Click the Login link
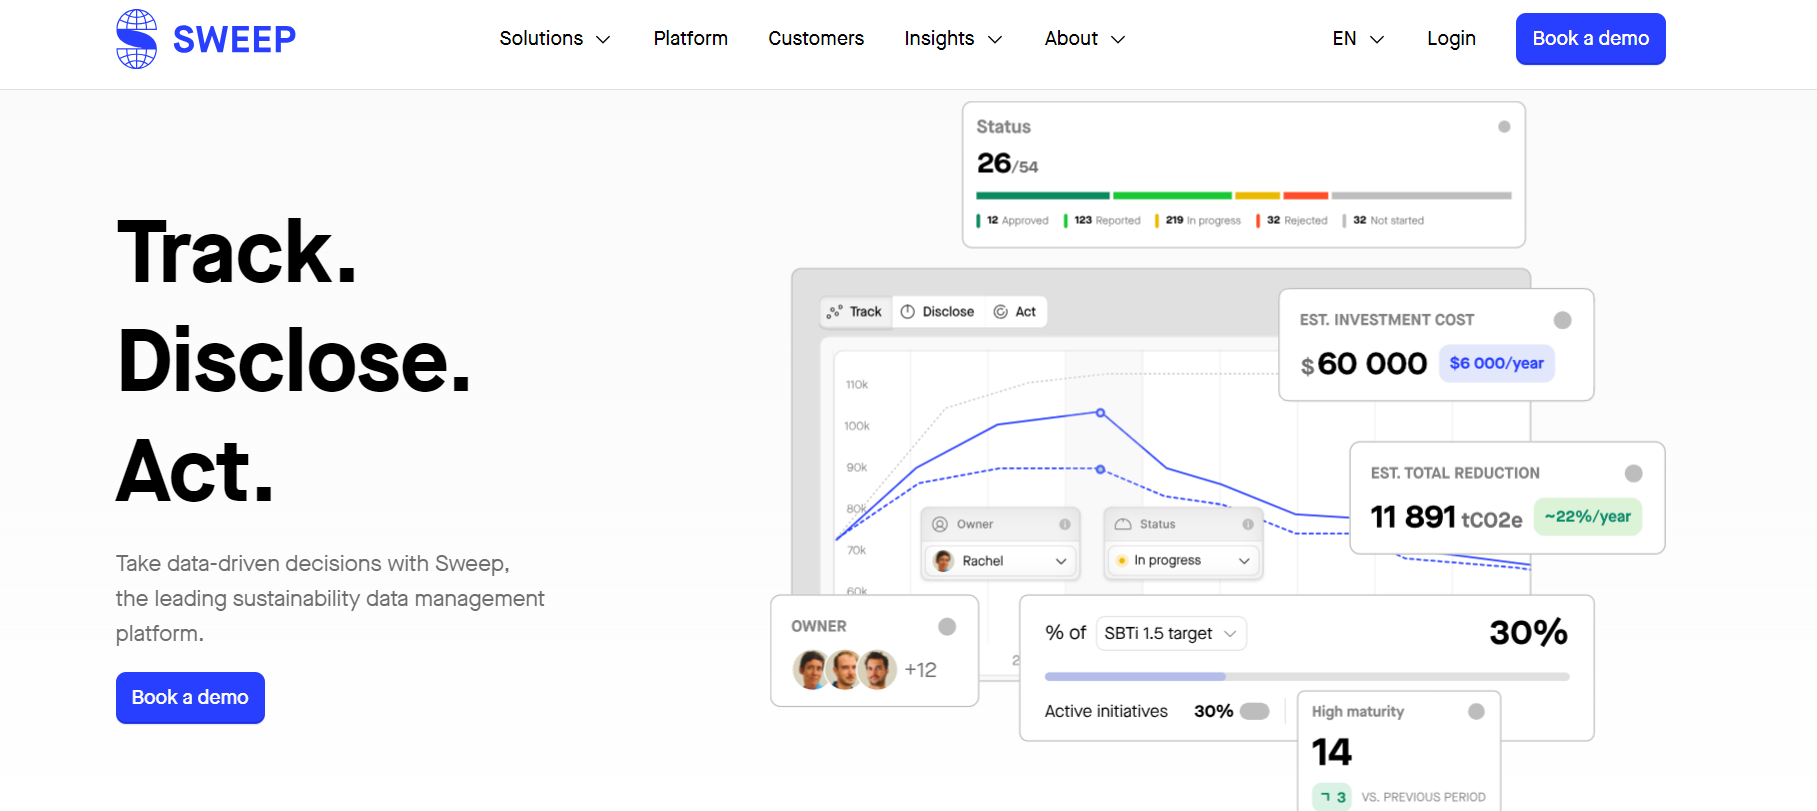The width and height of the screenshot is (1817, 811). [x=1451, y=39]
